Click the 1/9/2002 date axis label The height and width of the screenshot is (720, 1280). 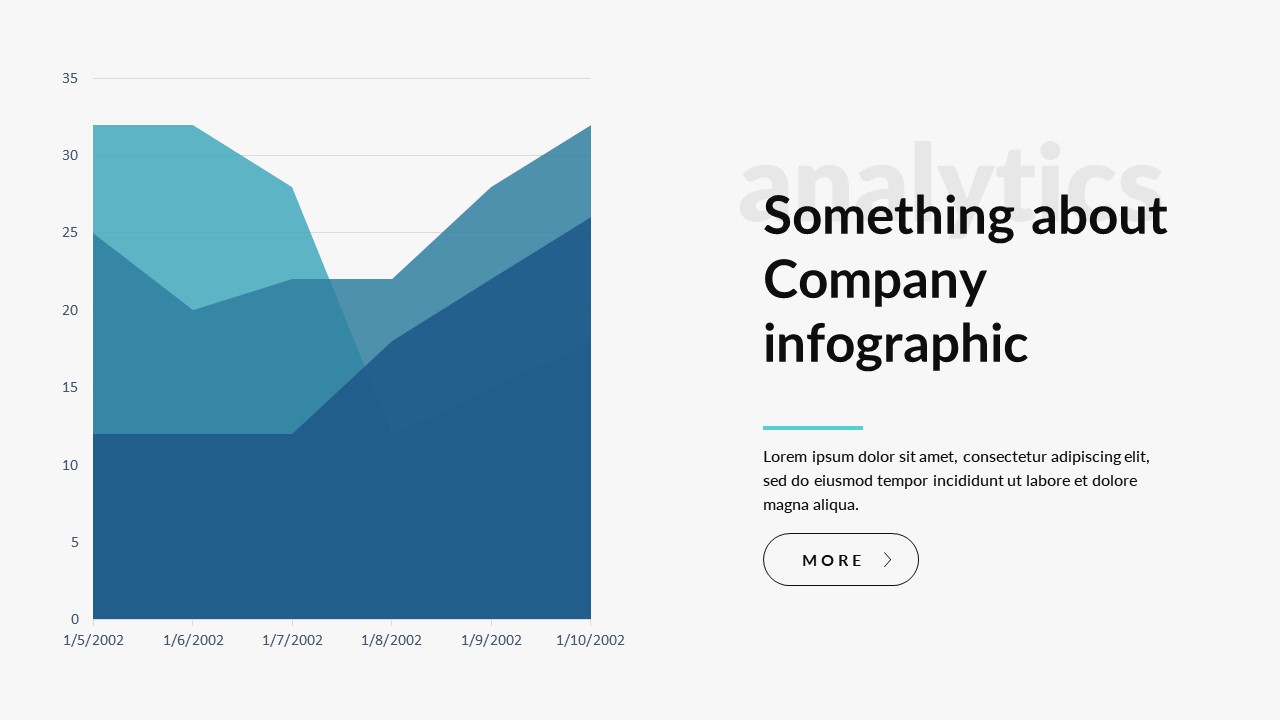click(x=491, y=640)
